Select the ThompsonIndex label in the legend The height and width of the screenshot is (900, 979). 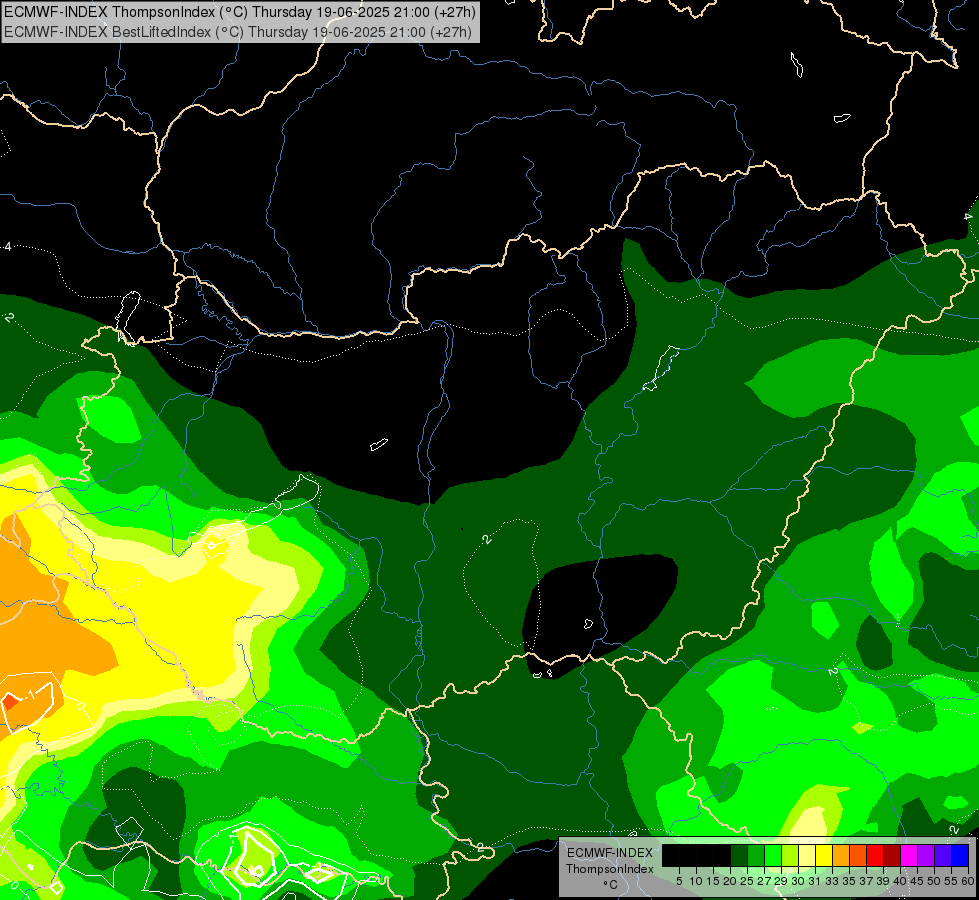610,869
